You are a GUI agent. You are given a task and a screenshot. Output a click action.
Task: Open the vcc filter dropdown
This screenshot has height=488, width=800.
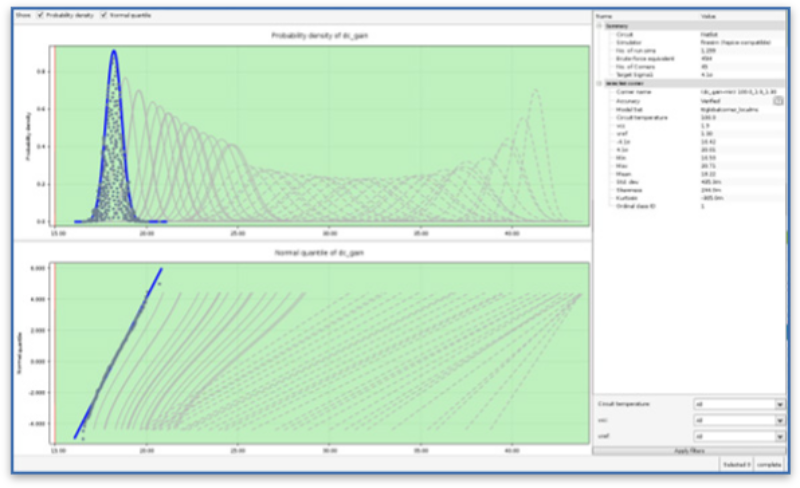coord(737,421)
